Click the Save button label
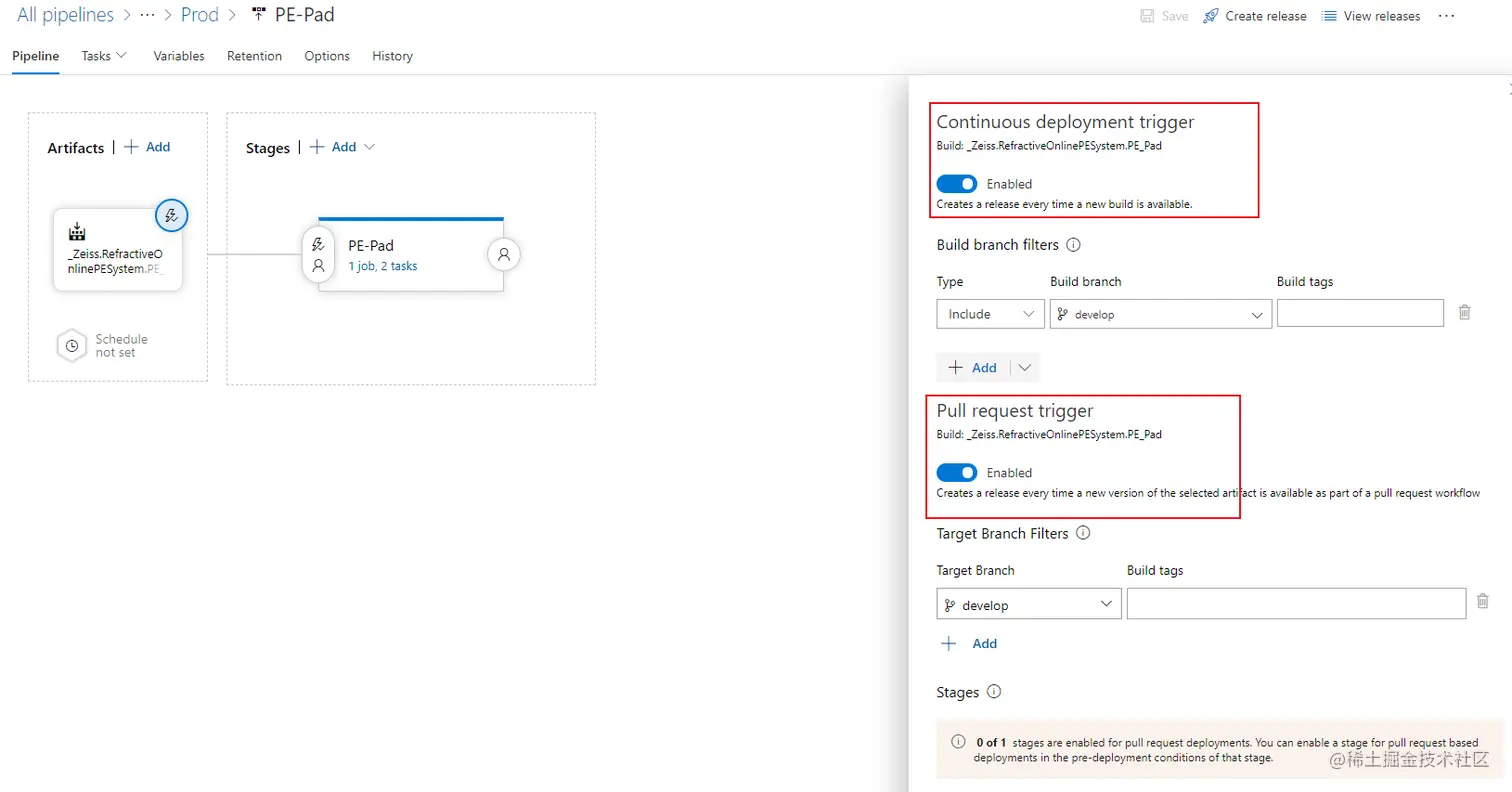 point(1175,16)
